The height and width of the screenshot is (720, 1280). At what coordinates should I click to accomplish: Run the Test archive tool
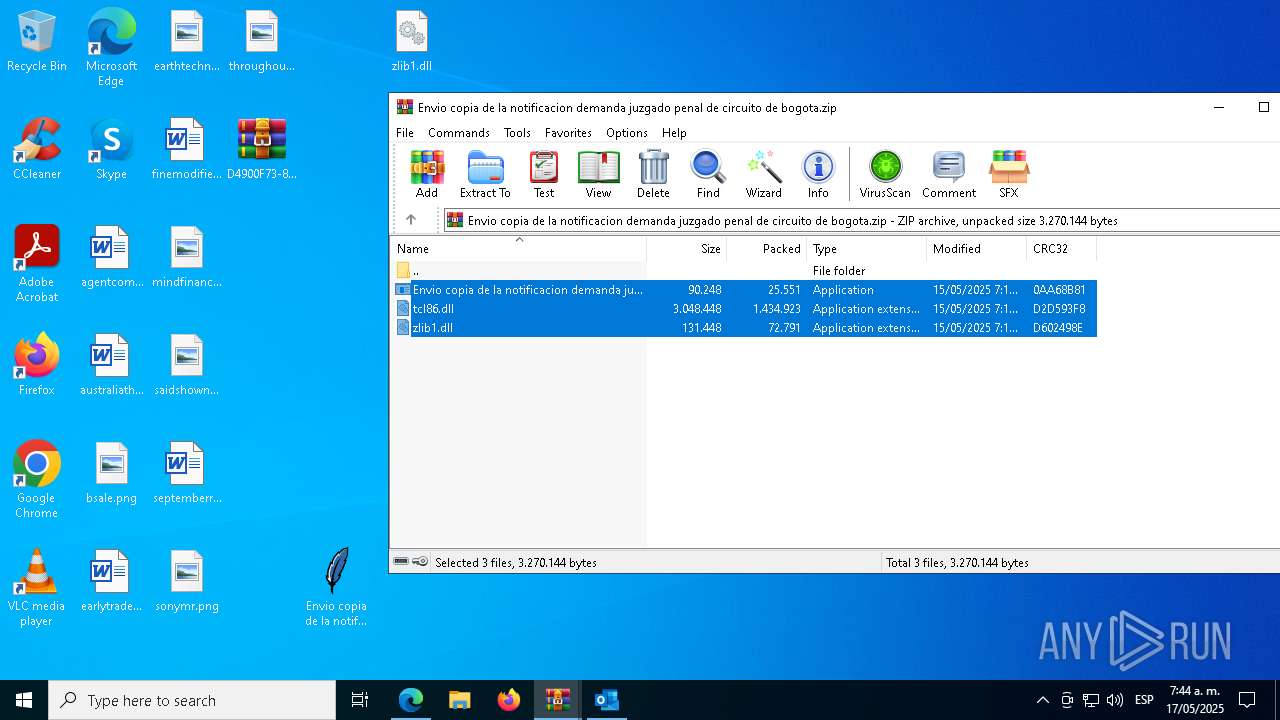[544, 175]
